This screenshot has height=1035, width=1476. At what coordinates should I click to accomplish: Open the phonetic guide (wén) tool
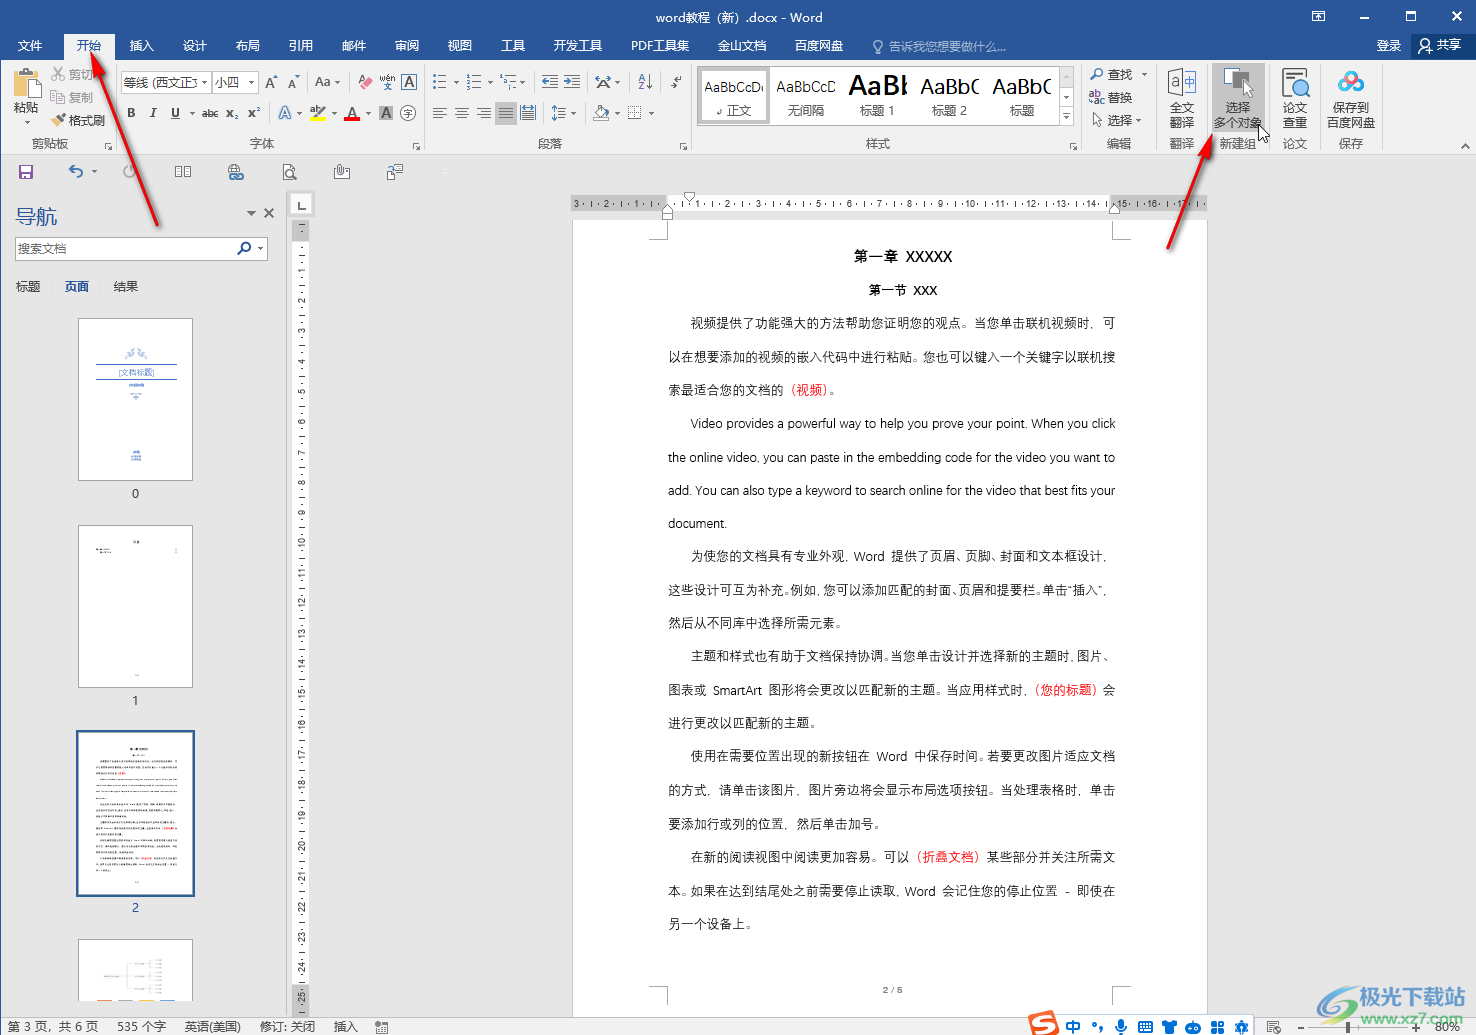click(387, 82)
